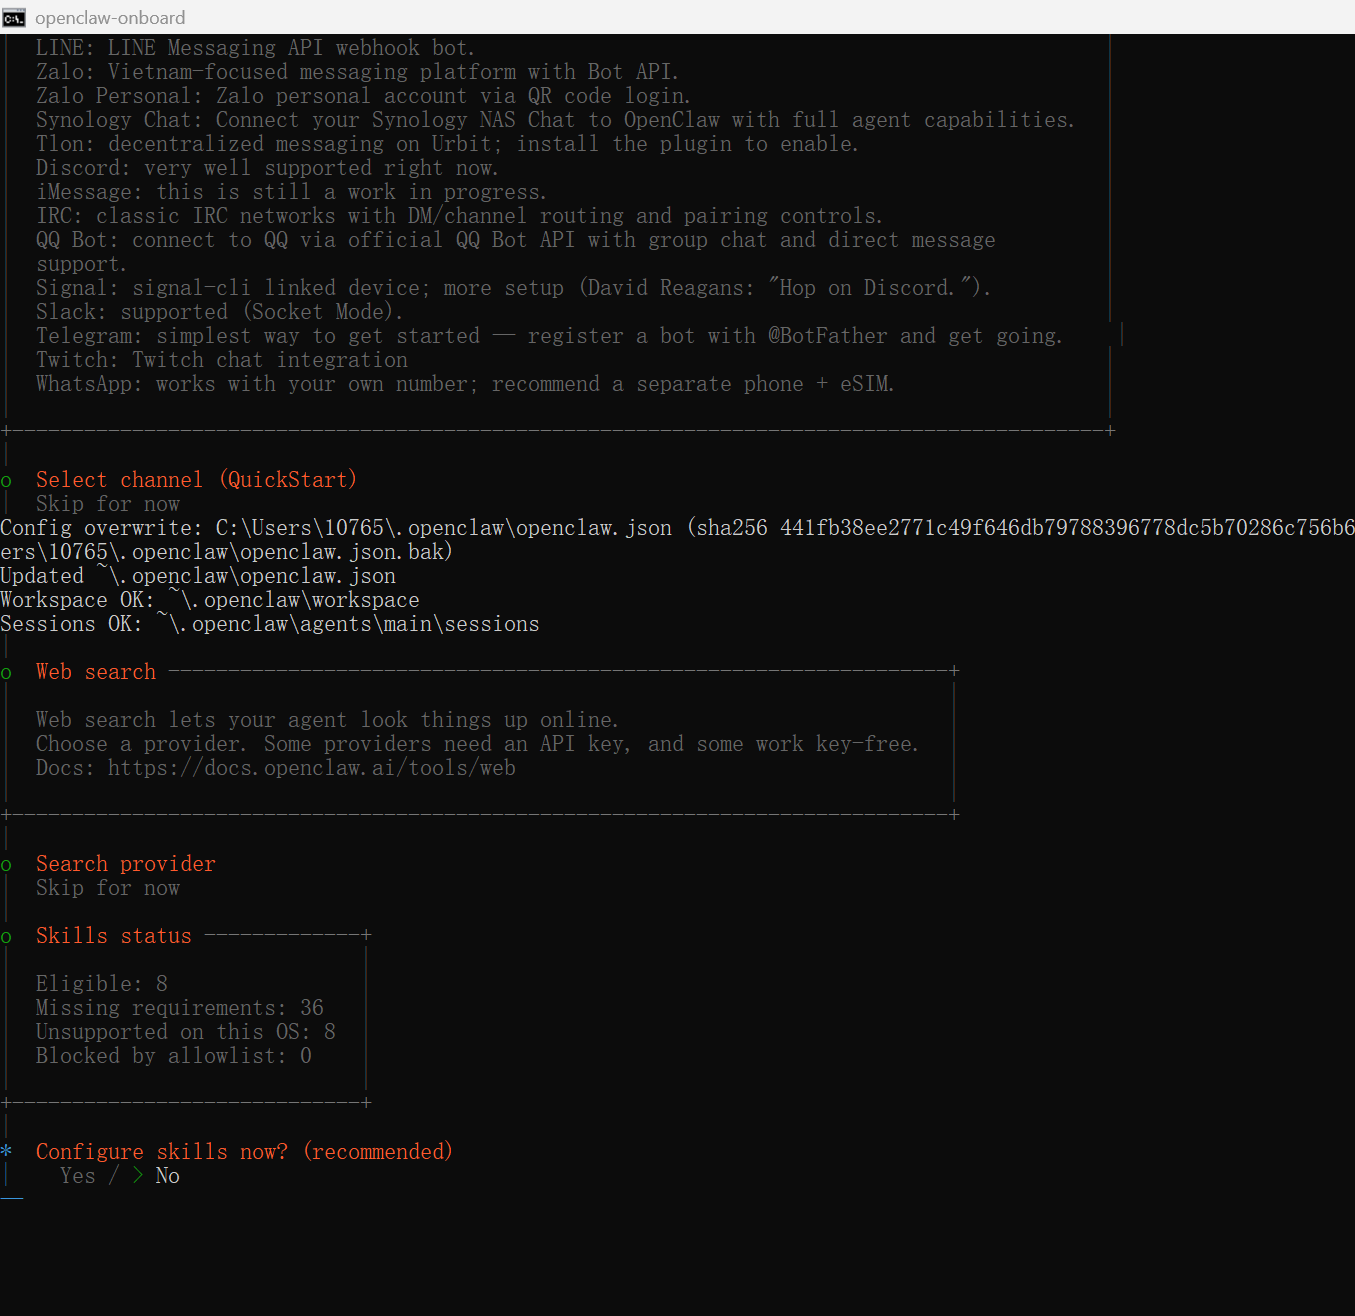1355x1316 pixels.
Task: Click the Tlon decentralized messaging line
Action: (447, 144)
